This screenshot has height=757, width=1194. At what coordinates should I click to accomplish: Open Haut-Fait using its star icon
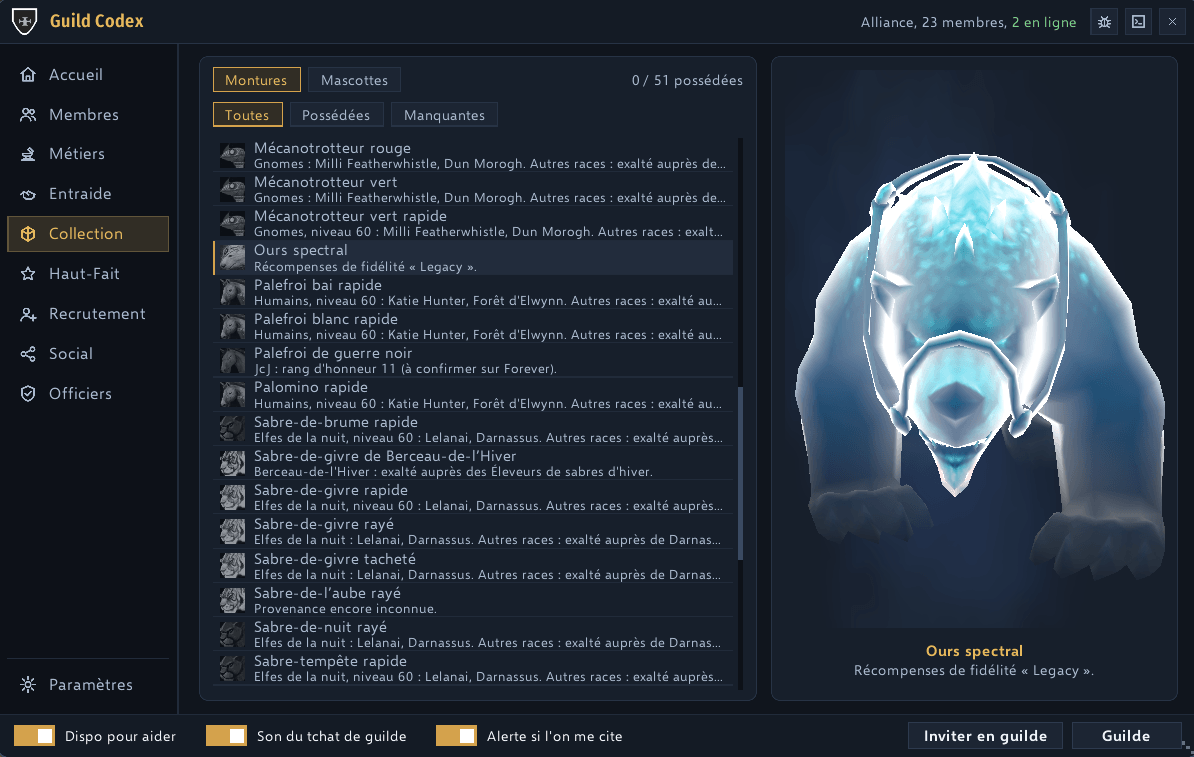tap(28, 274)
